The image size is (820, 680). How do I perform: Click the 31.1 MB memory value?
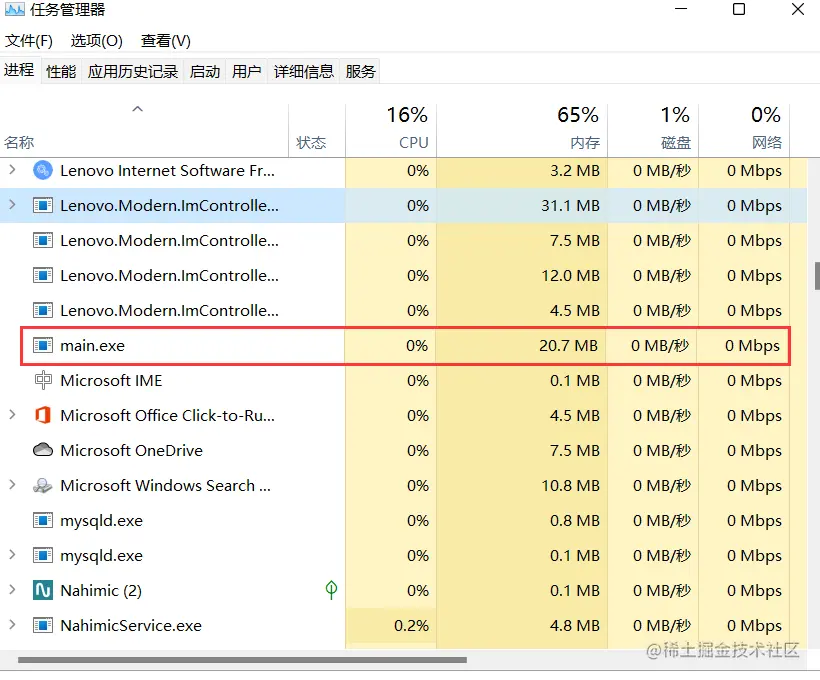tap(570, 206)
